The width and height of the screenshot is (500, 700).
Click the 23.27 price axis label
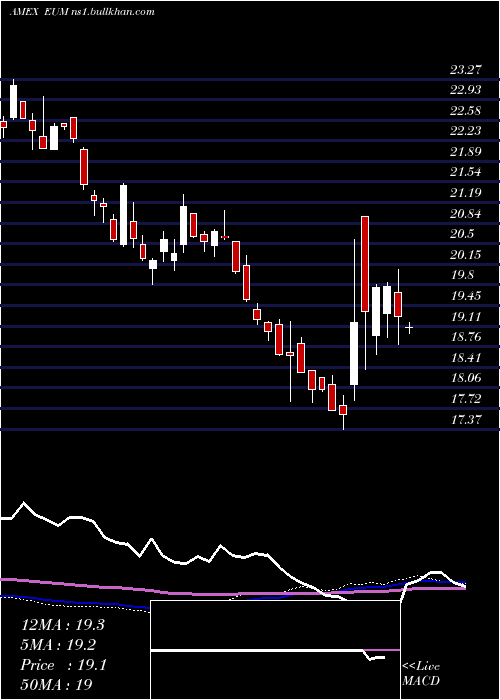tap(466, 70)
